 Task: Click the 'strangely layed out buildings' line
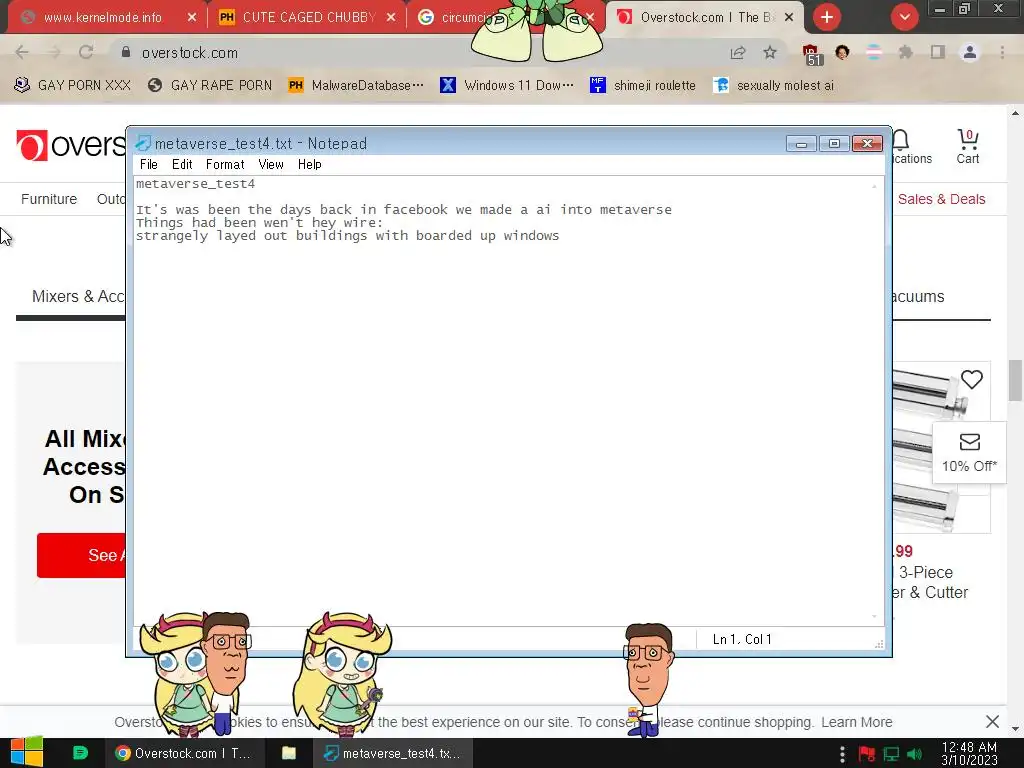(347, 236)
